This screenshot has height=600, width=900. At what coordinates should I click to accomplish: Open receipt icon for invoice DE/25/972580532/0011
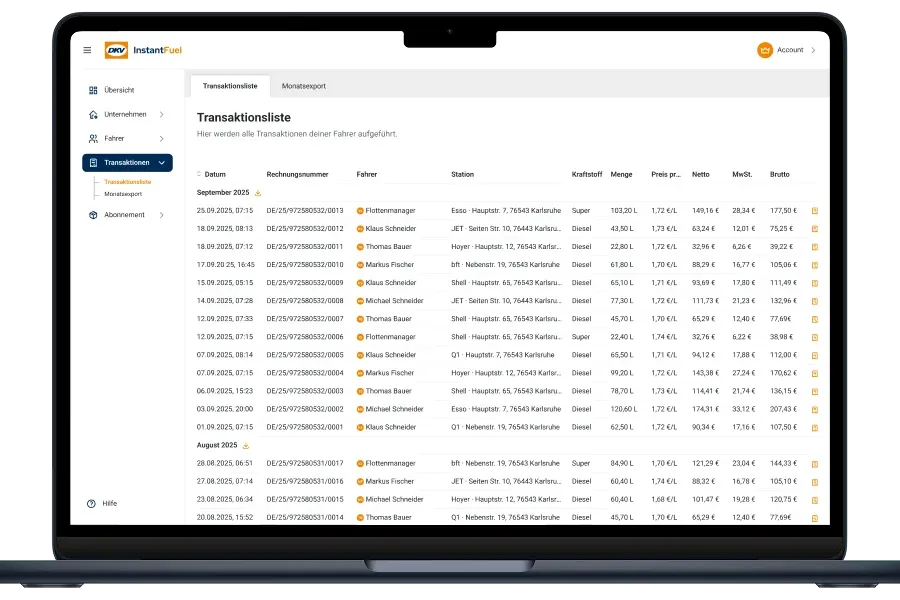pos(814,247)
